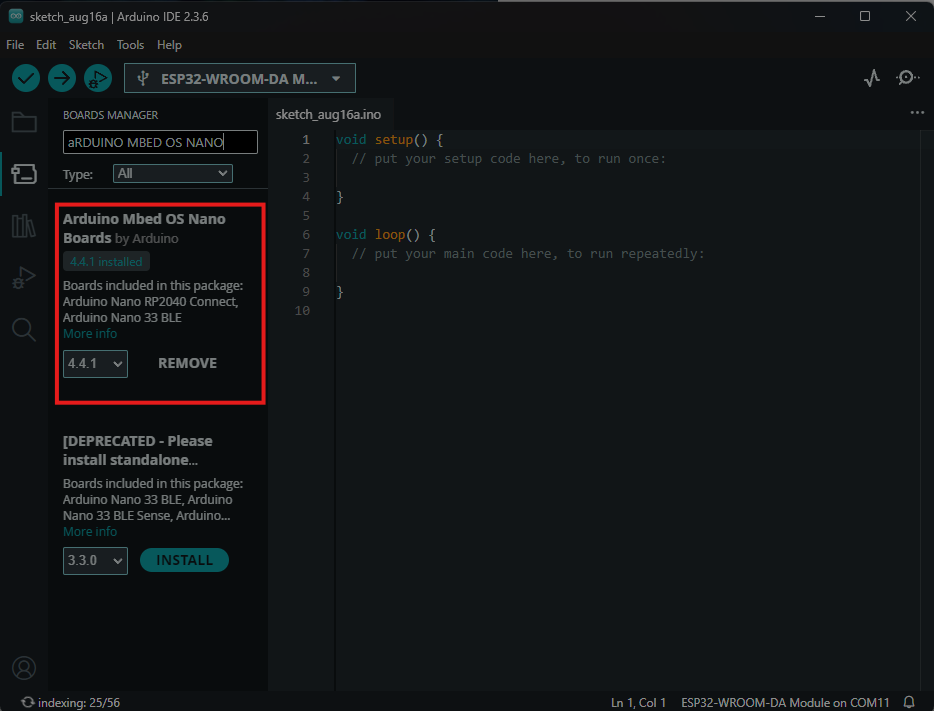
Task: Open the Library Manager sidebar icon
Action: 24,226
